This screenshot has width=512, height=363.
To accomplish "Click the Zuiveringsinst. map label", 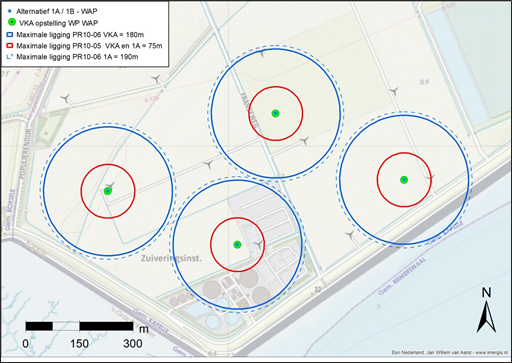I will coord(171,258).
